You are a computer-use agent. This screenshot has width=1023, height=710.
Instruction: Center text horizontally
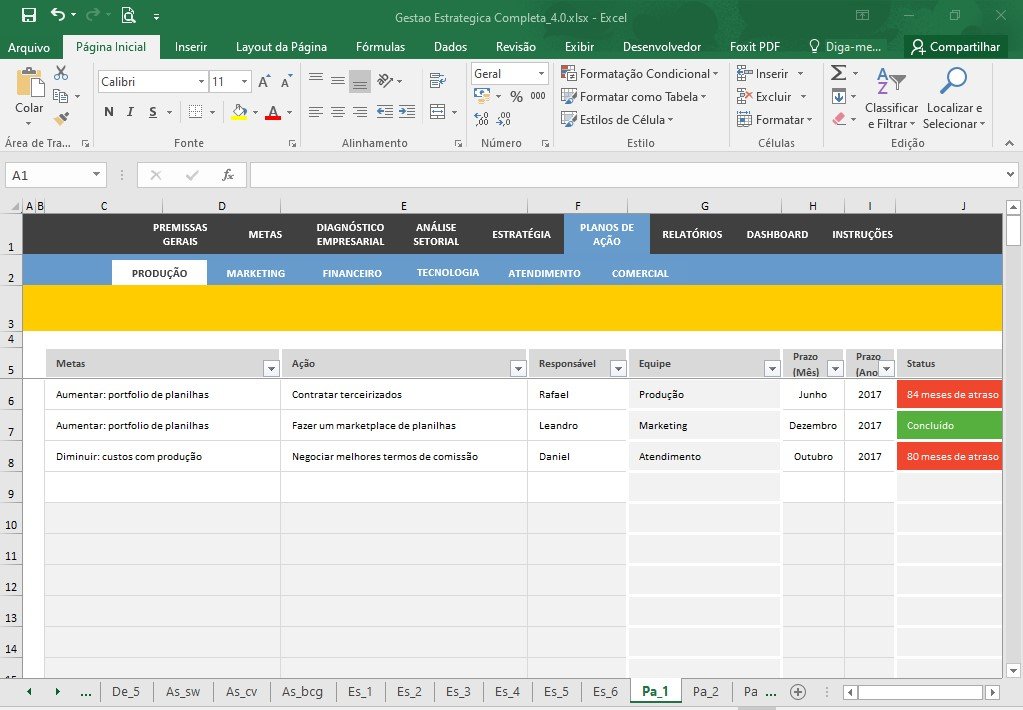(x=338, y=112)
